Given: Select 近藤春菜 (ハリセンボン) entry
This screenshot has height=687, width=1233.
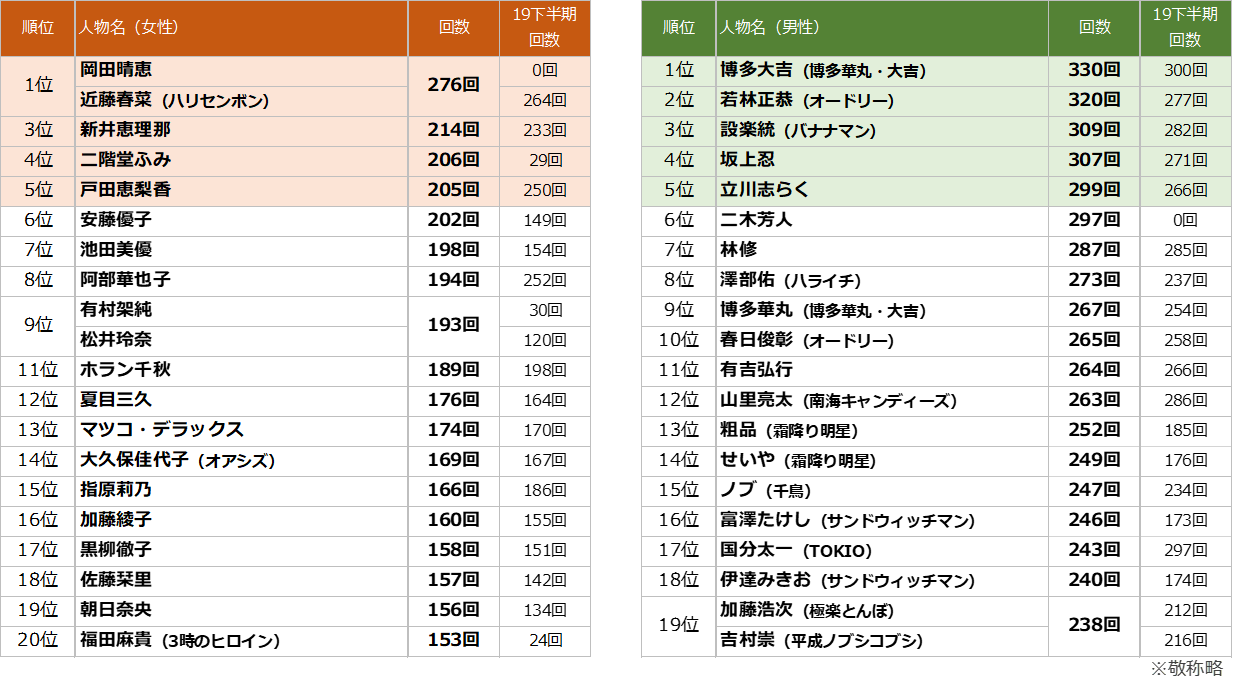Looking at the screenshot, I should 175,100.
